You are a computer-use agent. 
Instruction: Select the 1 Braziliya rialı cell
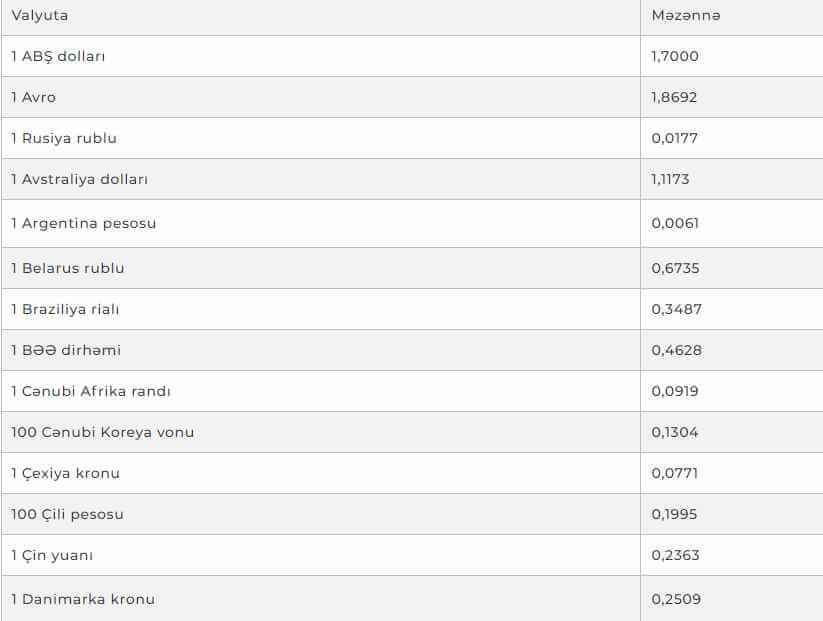(x=65, y=309)
